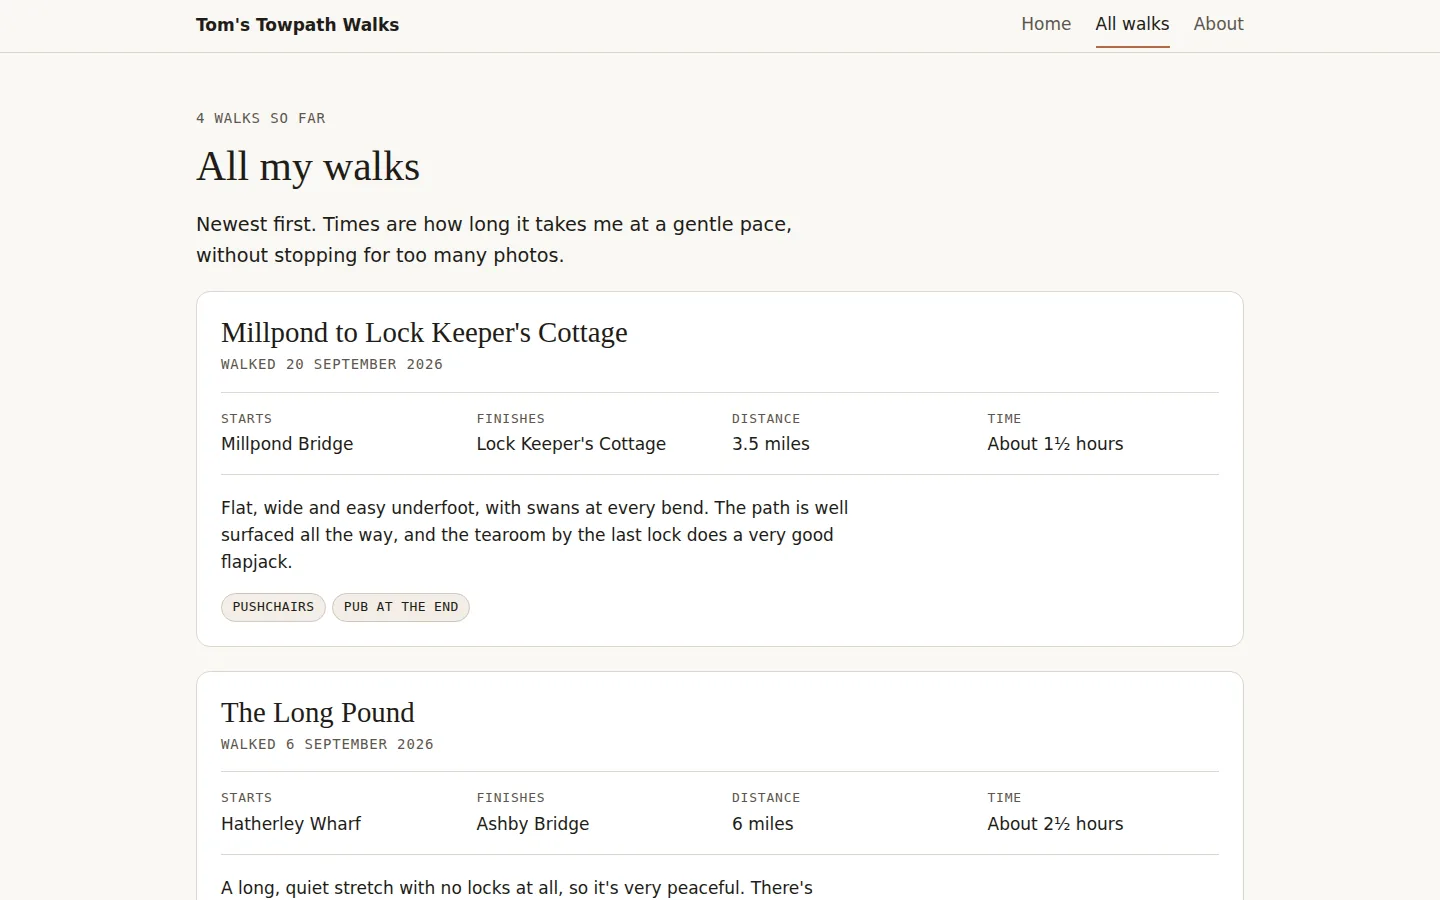
Task: Click 'WALKED 6 SEPTEMBER 2026' date
Action: (x=327, y=744)
